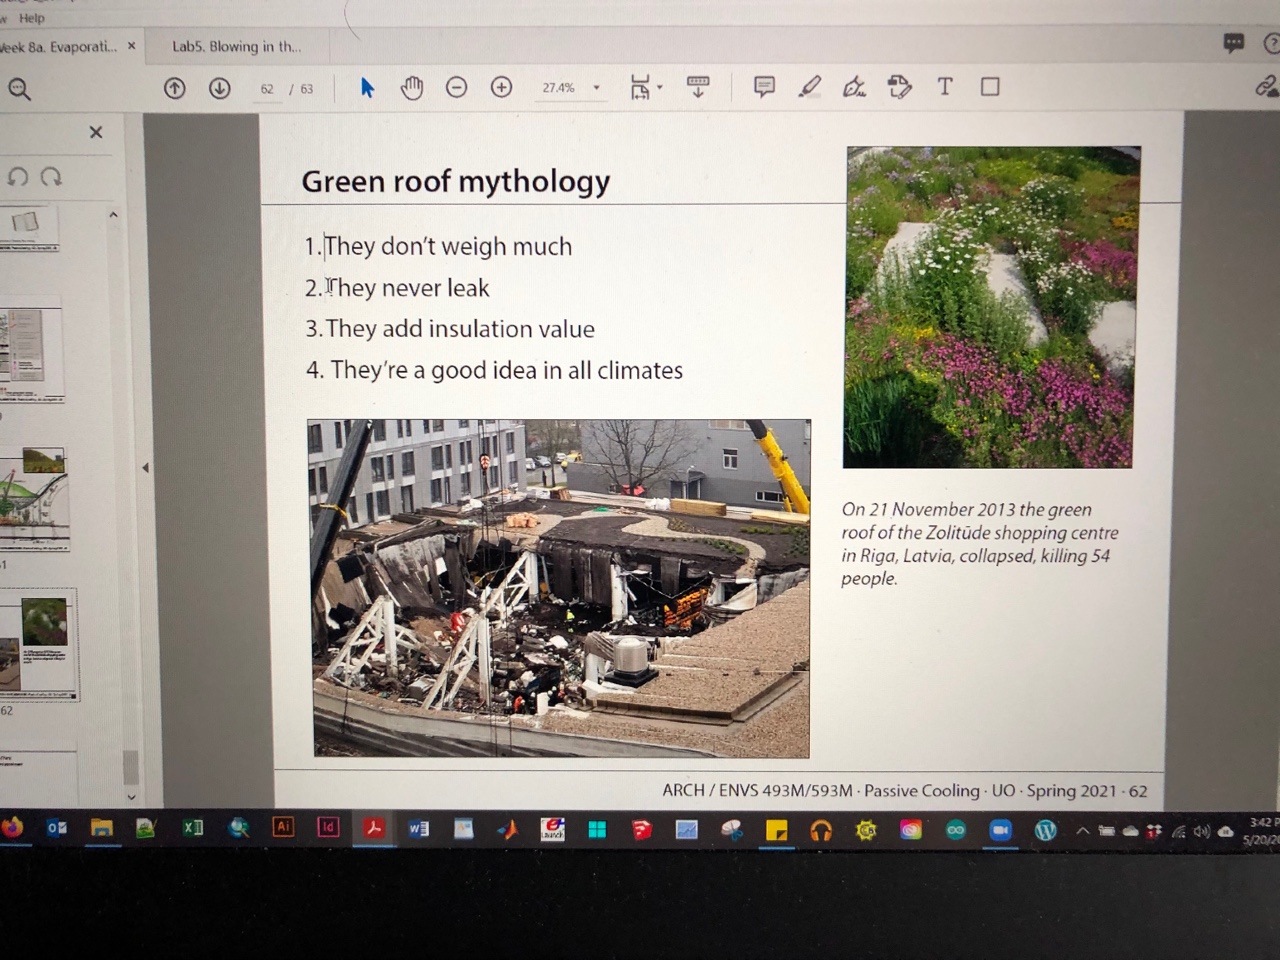Open the zoom level 27.4% dropdown
Viewport: 1280px width, 960px height.
tap(597, 88)
